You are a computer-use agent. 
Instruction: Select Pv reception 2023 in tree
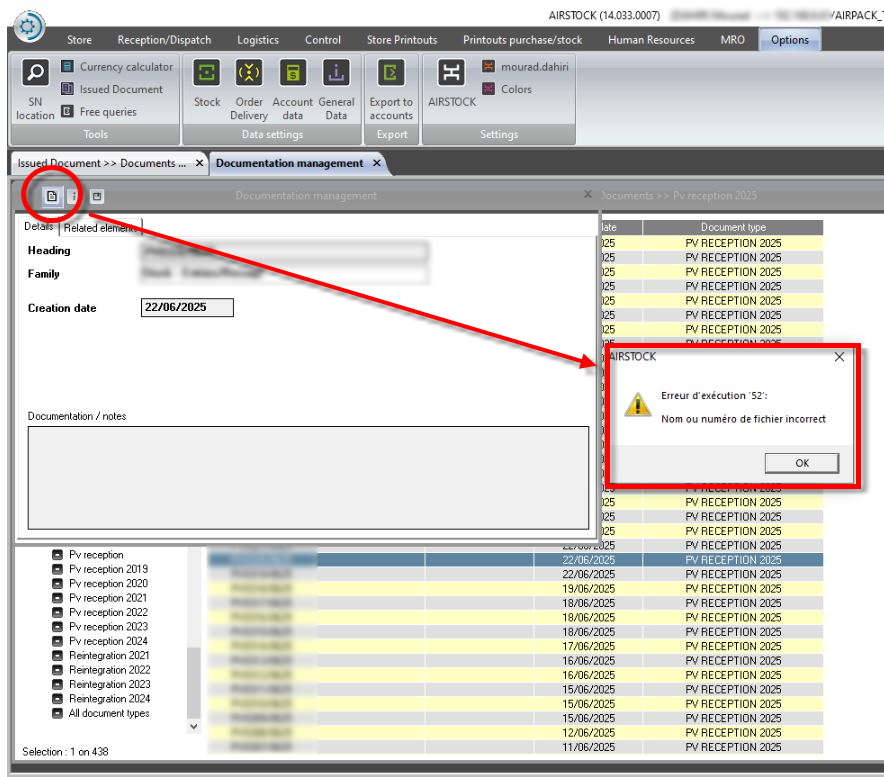[x=108, y=627]
